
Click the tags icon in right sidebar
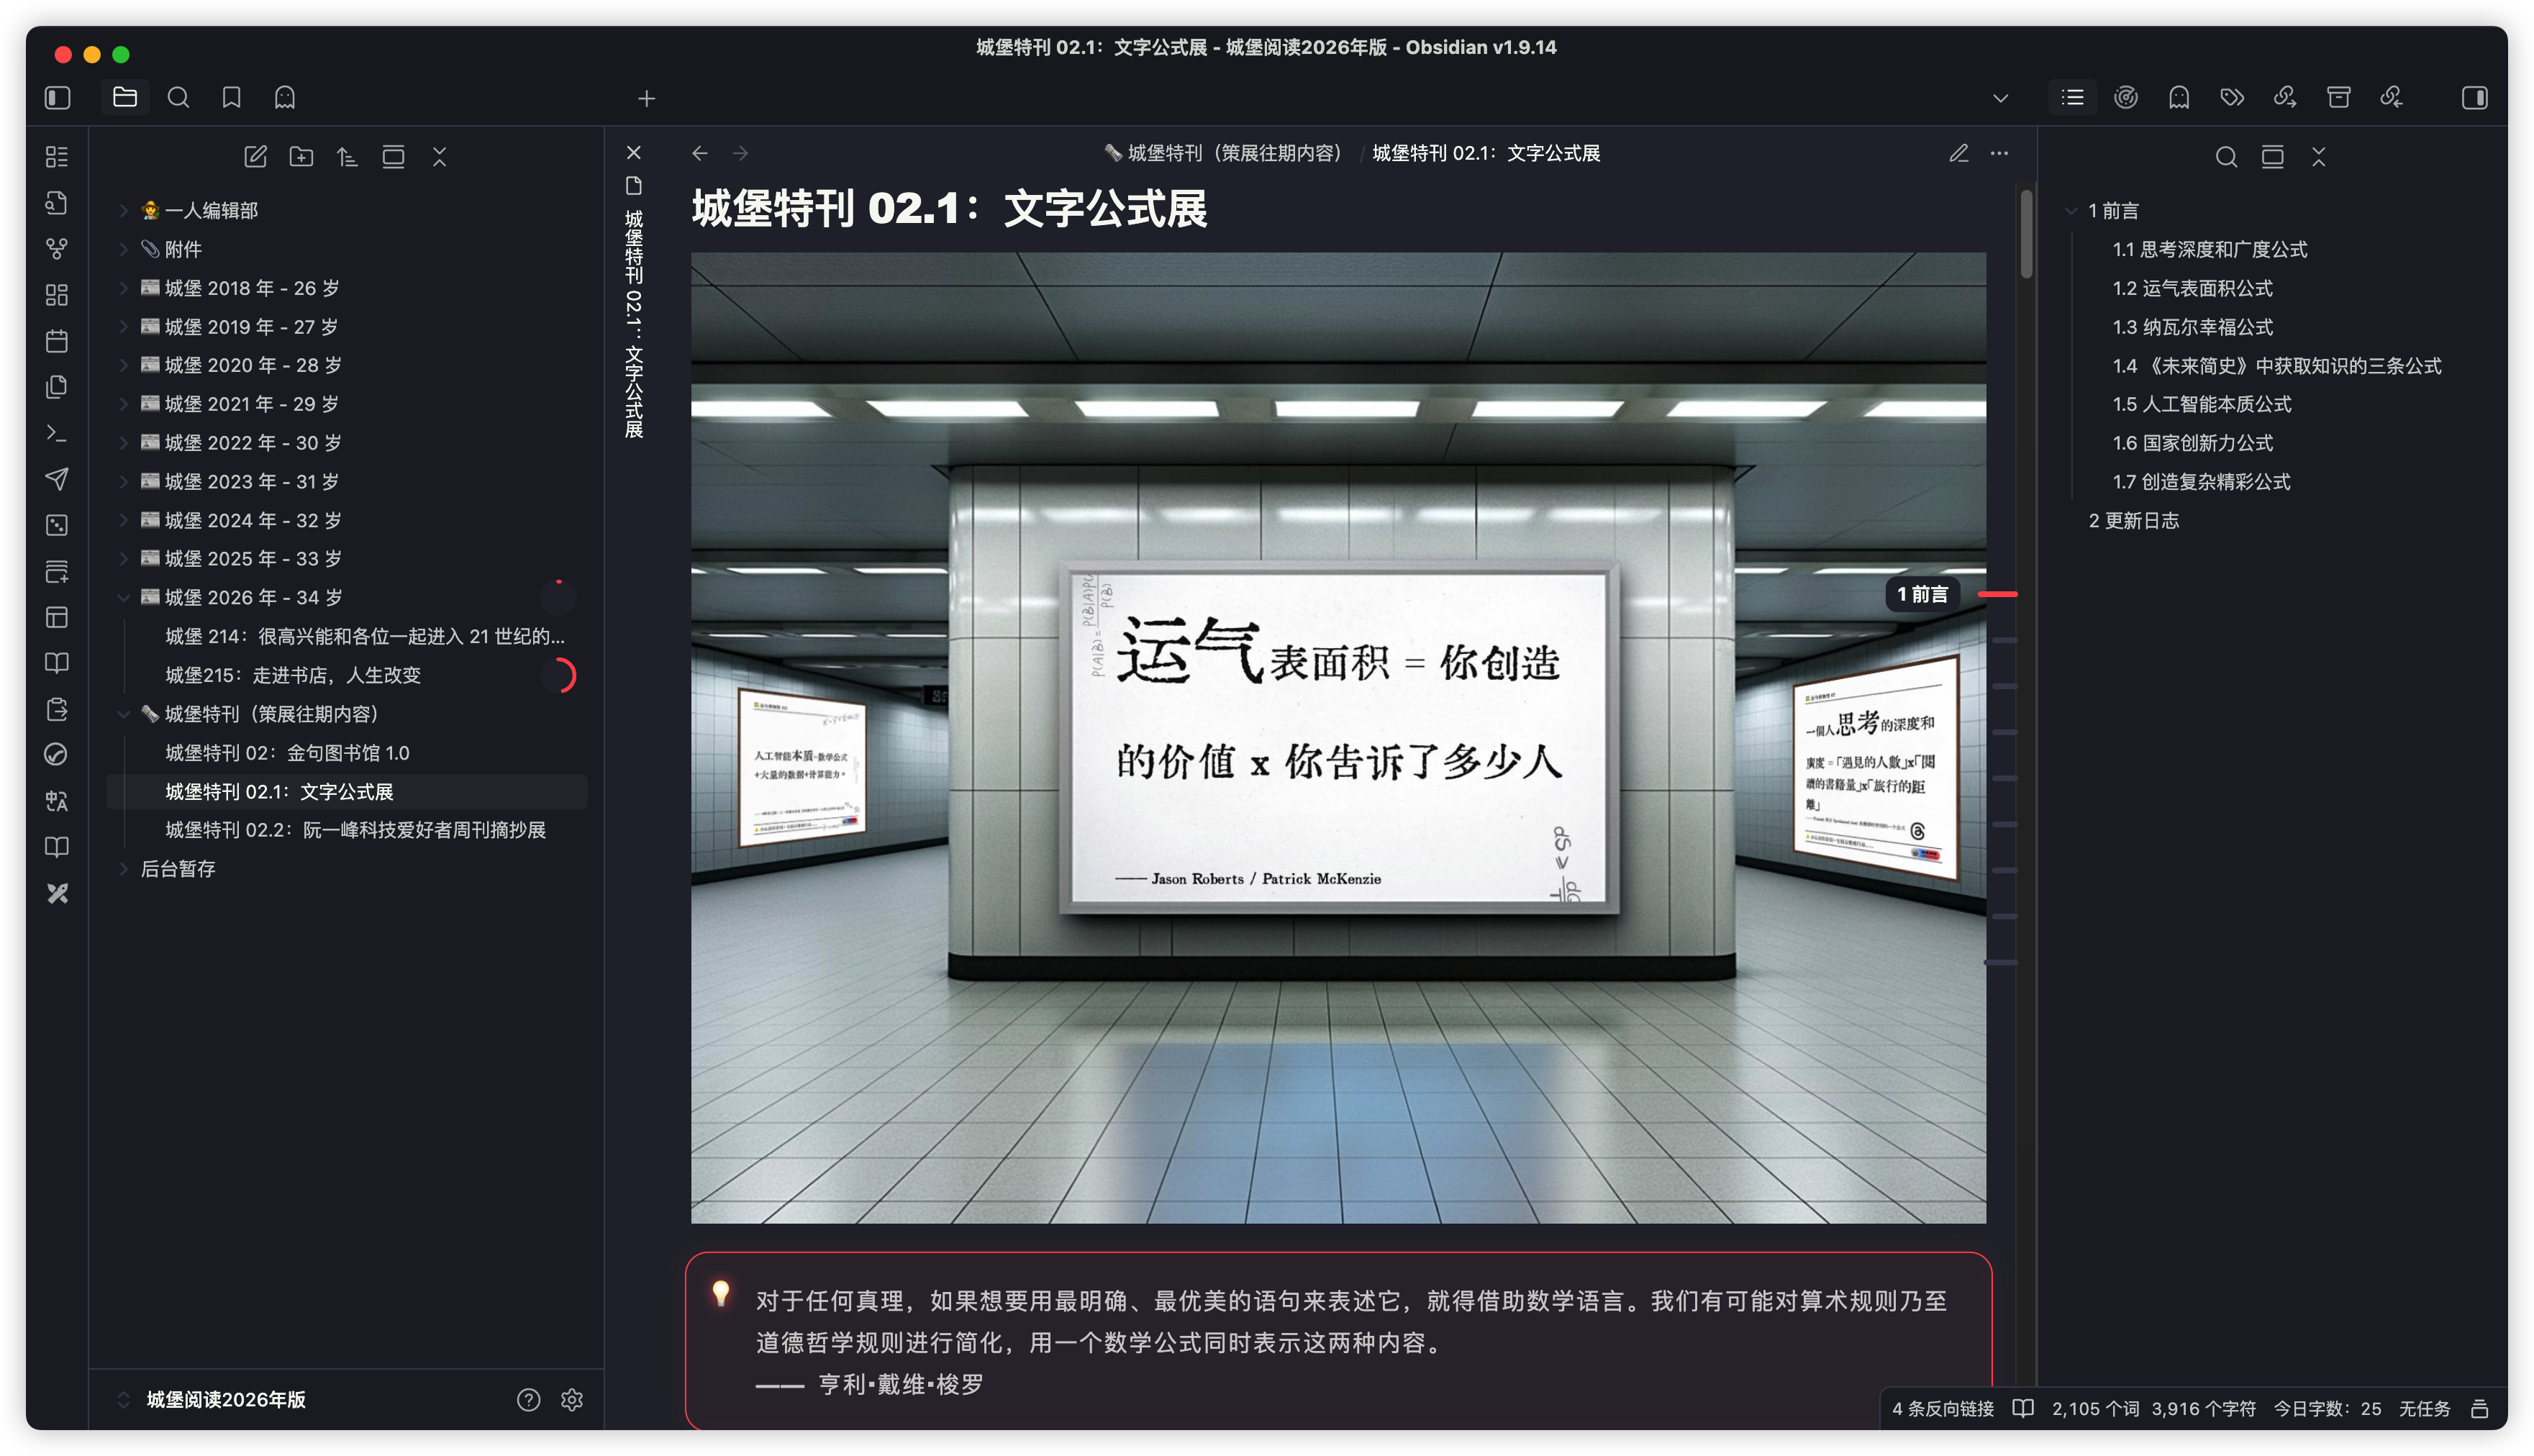pyautogui.click(x=2232, y=97)
